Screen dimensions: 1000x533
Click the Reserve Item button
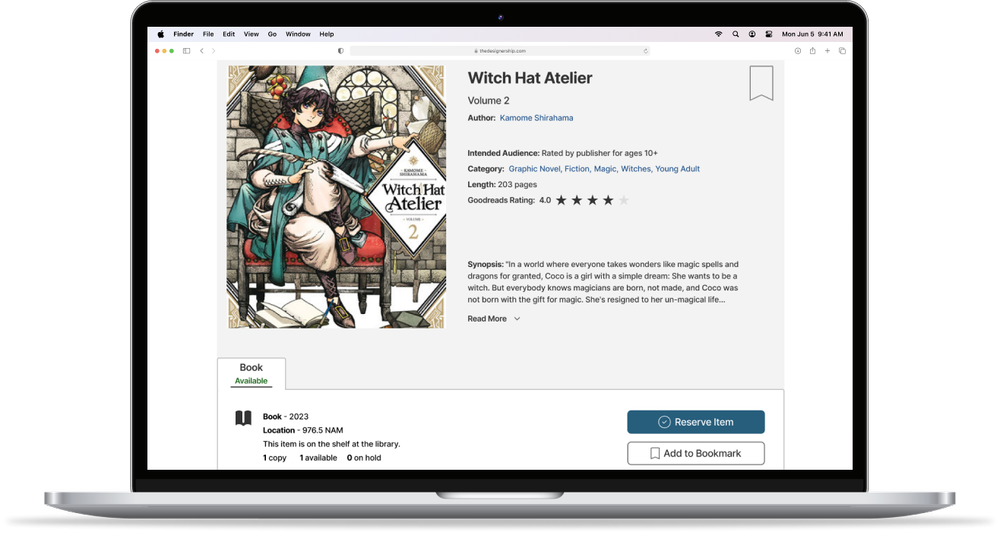click(696, 422)
